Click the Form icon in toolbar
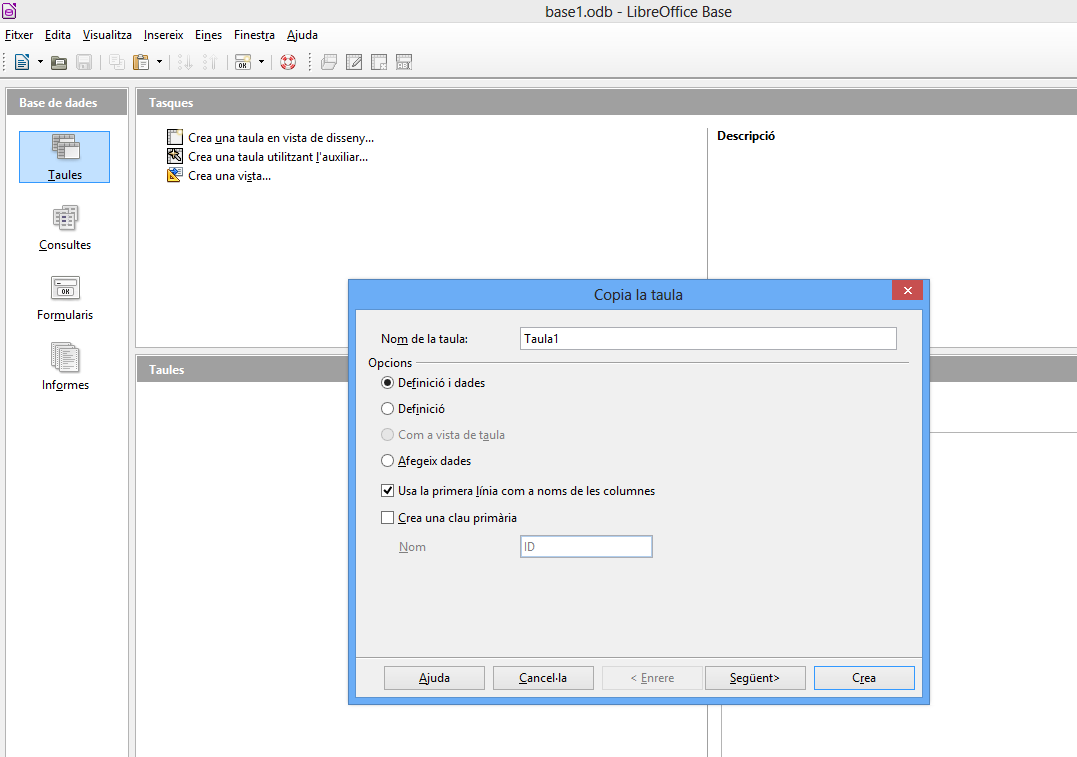 click(243, 62)
